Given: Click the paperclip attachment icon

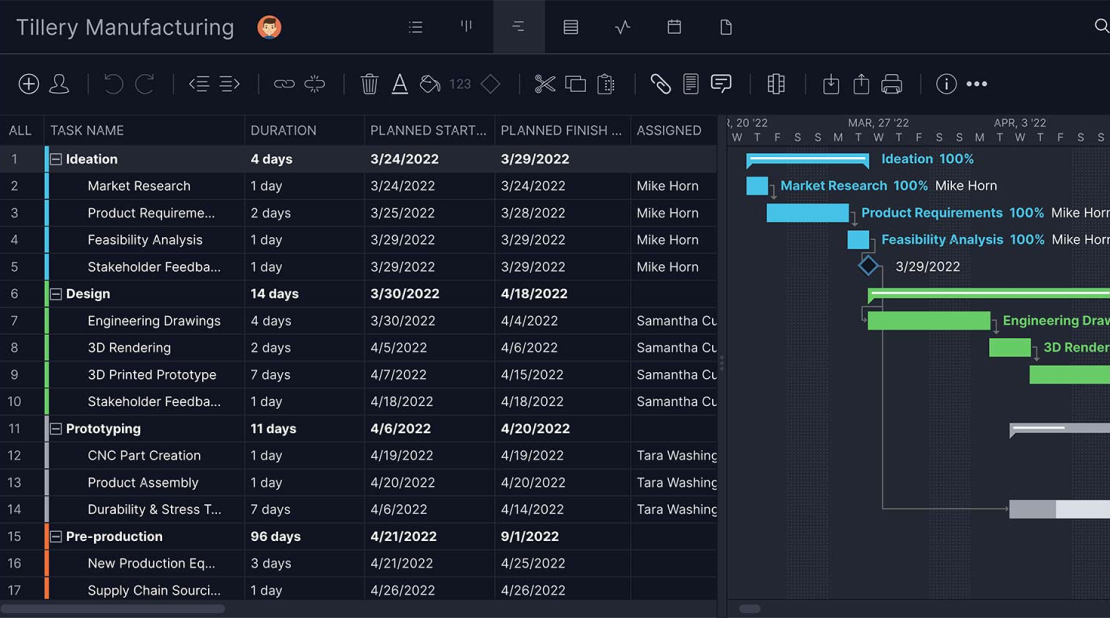Looking at the screenshot, I should [660, 84].
